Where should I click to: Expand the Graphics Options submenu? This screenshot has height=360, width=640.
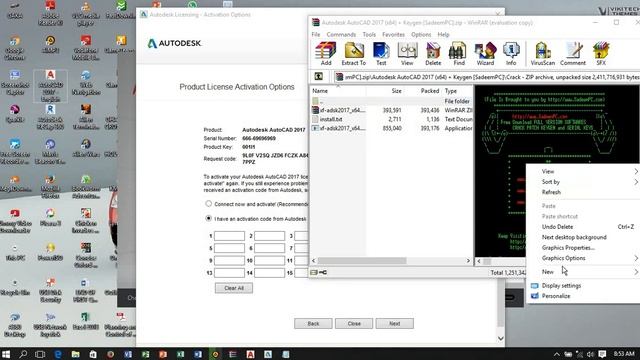(x=583, y=258)
